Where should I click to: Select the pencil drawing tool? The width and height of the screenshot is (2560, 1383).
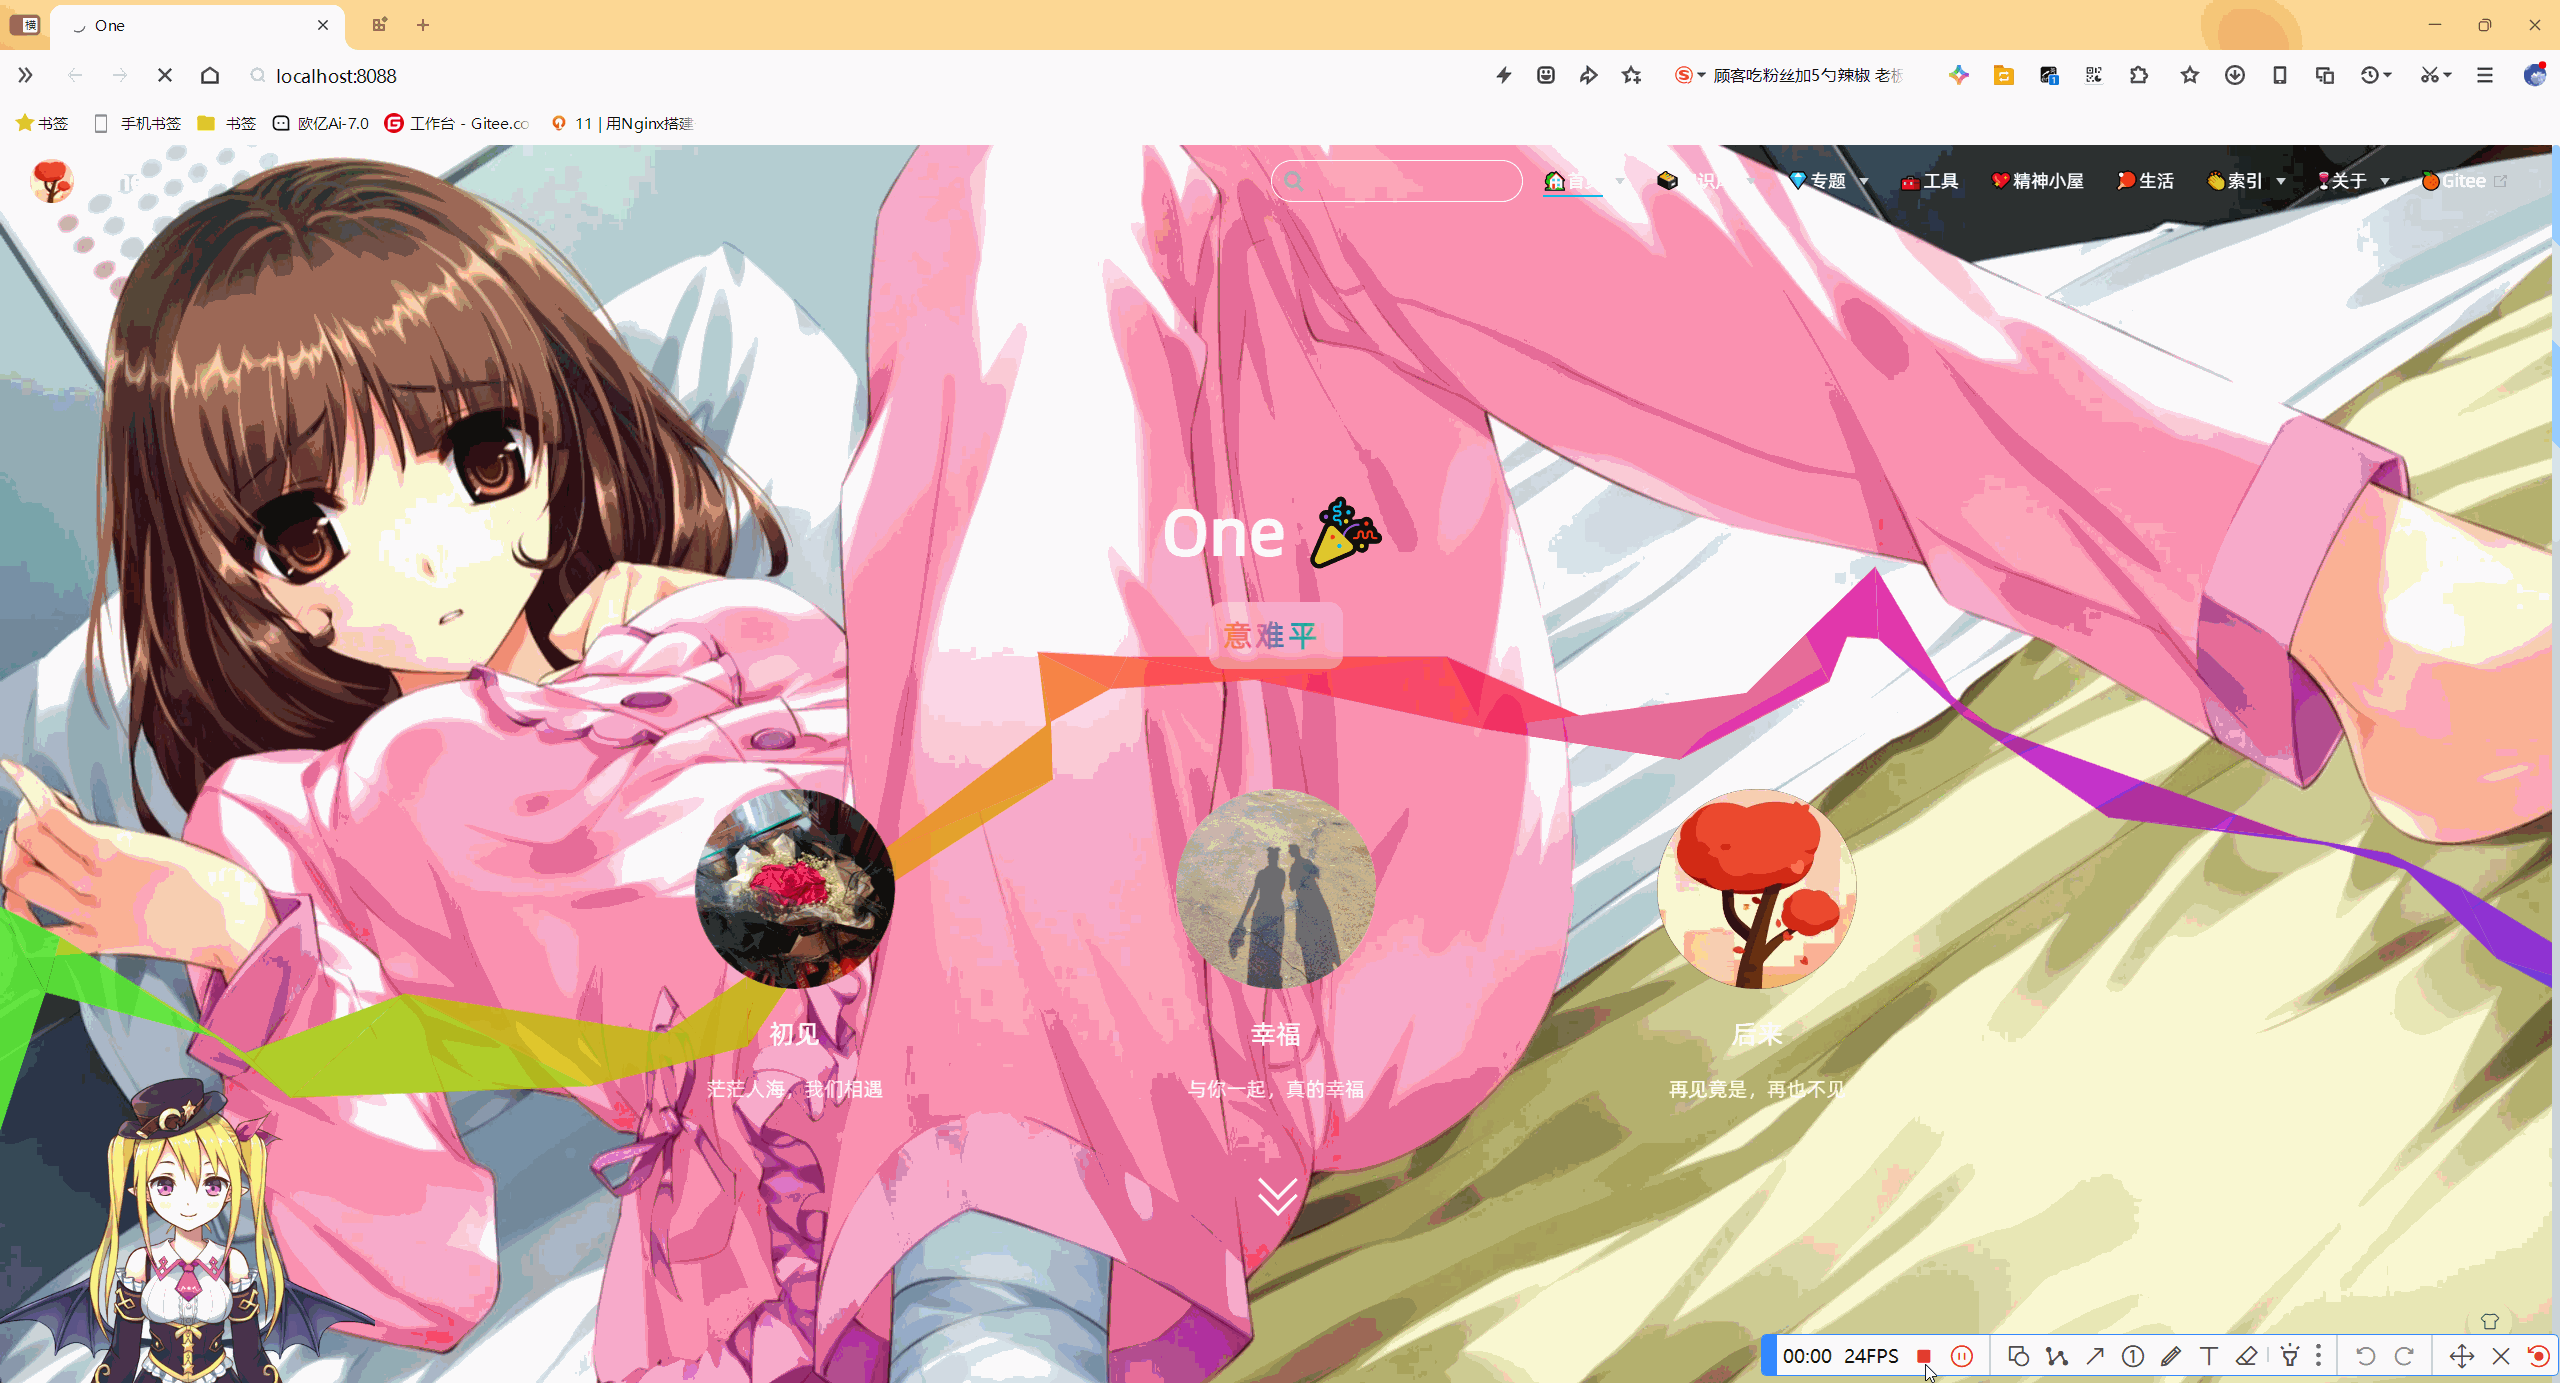(2171, 1356)
